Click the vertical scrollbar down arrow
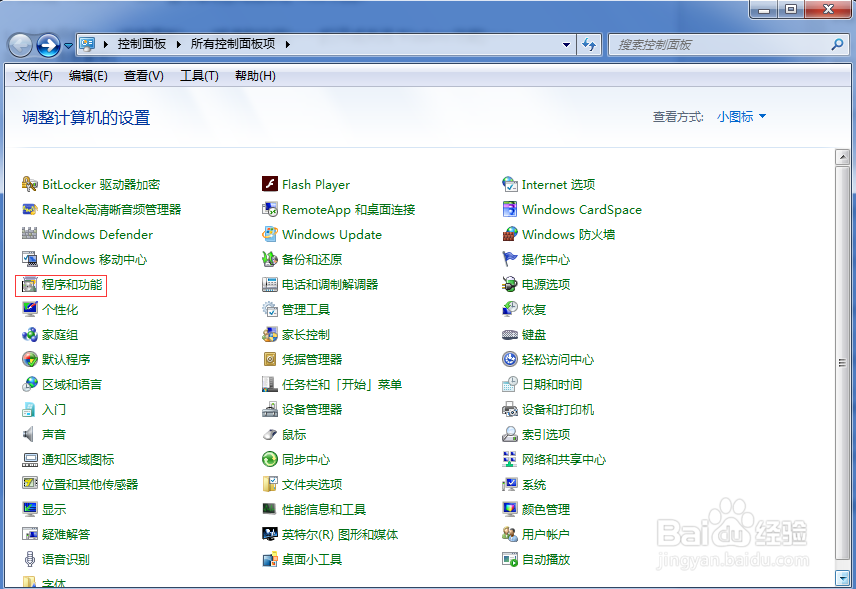This screenshot has width=856, height=589. (x=842, y=578)
